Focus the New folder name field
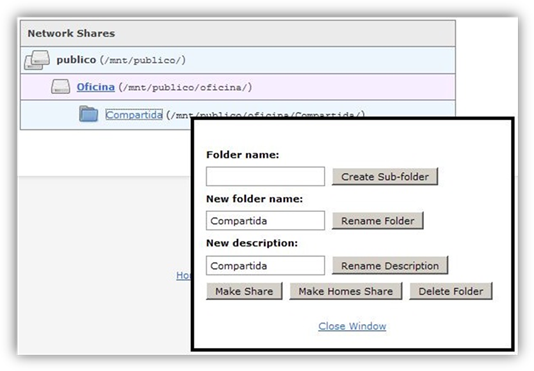This screenshot has width=534, height=371. point(265,220)
